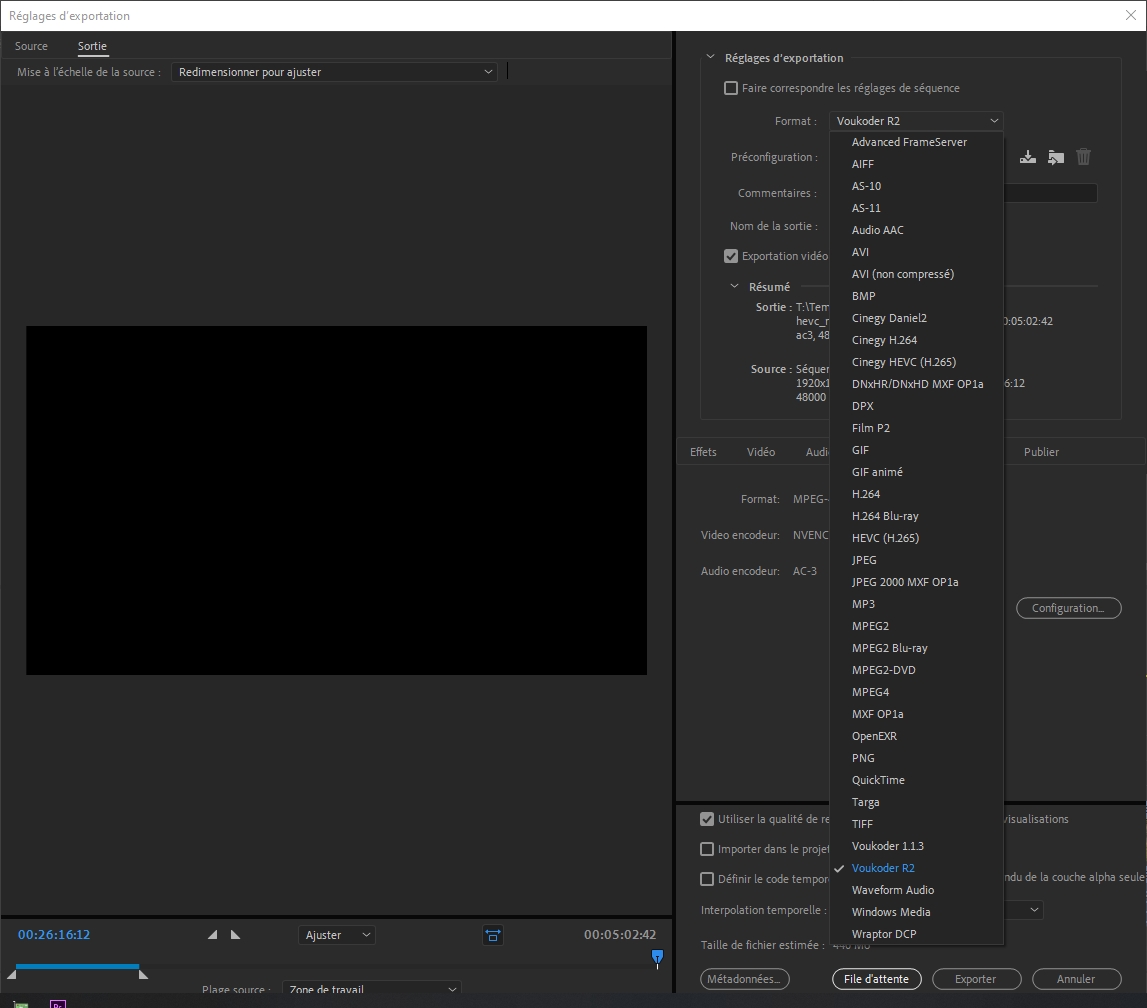Click the Exporter button
This screenshot has width=1147, height=1008.
point(977,979)
